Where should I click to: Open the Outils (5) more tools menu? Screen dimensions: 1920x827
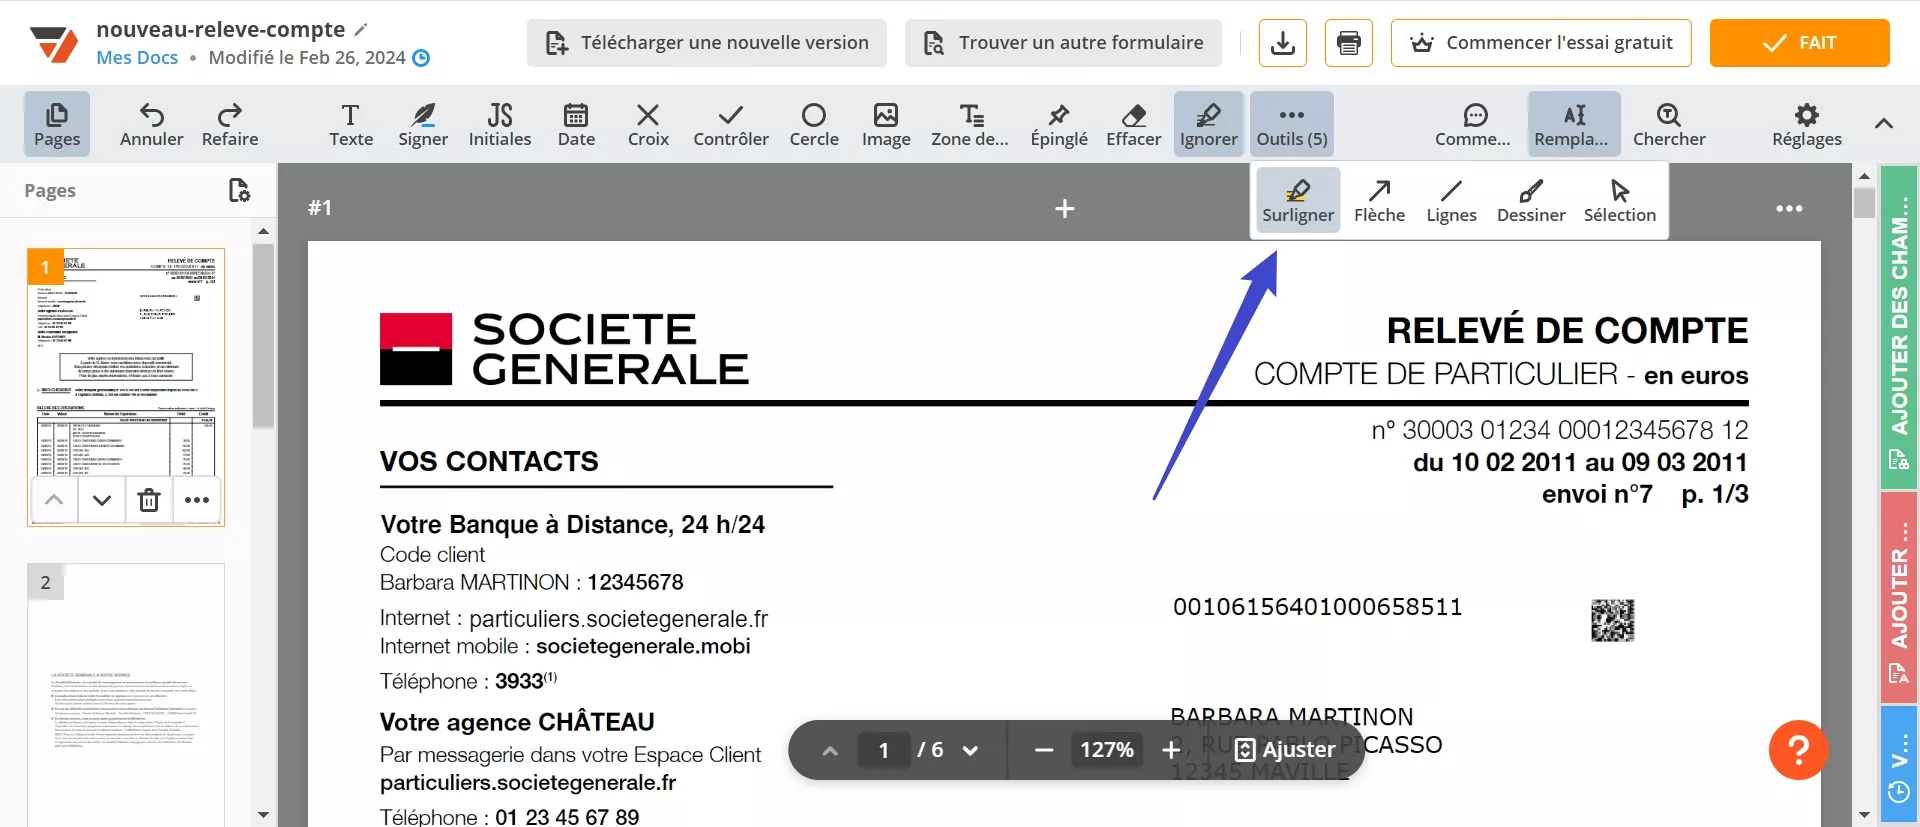coord(1292,124)
